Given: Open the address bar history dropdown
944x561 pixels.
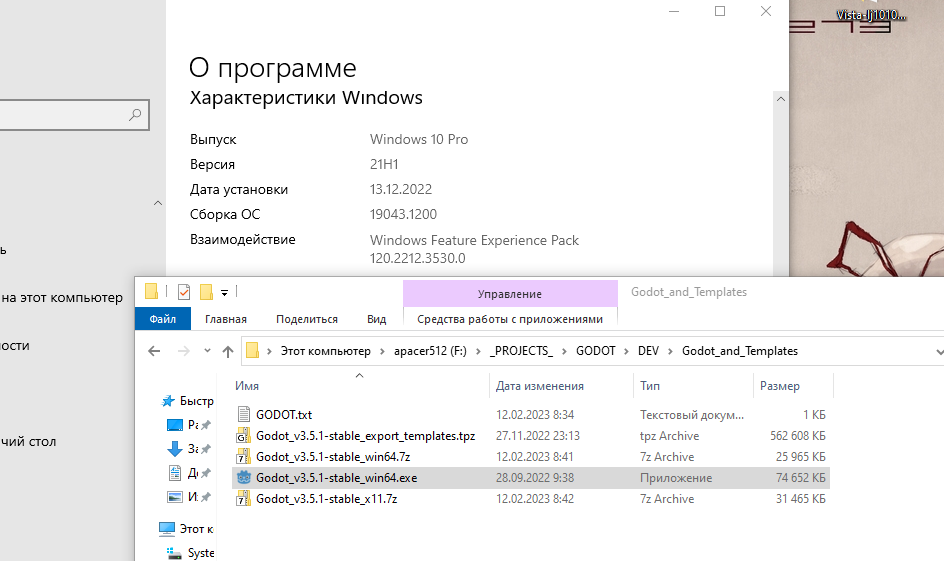Looking at the screenshot, I should [x=939, y=352].
